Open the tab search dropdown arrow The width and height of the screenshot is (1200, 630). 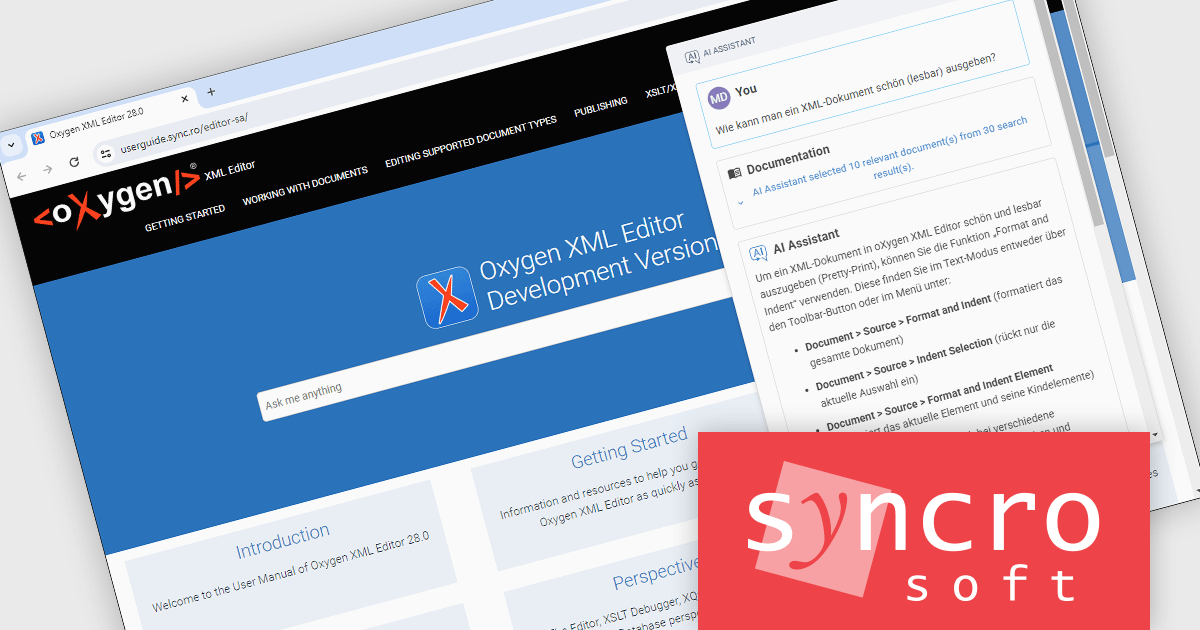[x=9, y=144]
